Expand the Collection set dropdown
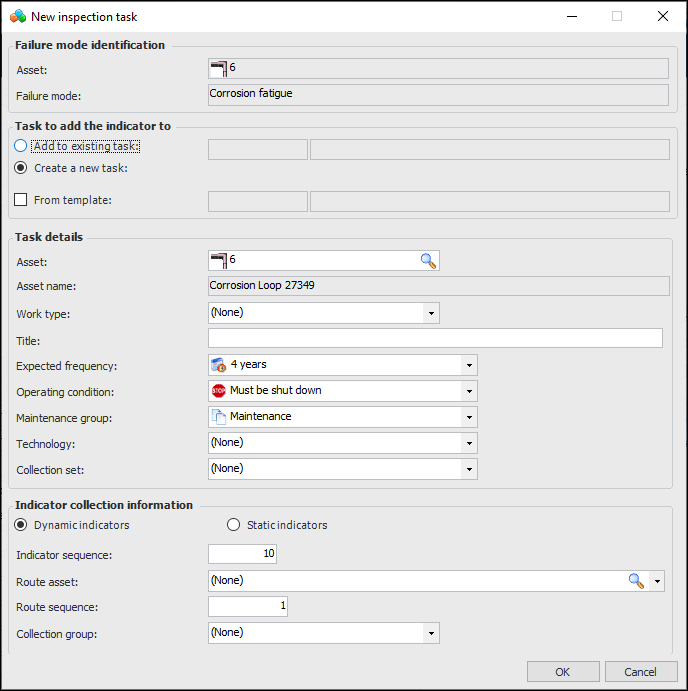The image size is (688, 691). [469, 469]
